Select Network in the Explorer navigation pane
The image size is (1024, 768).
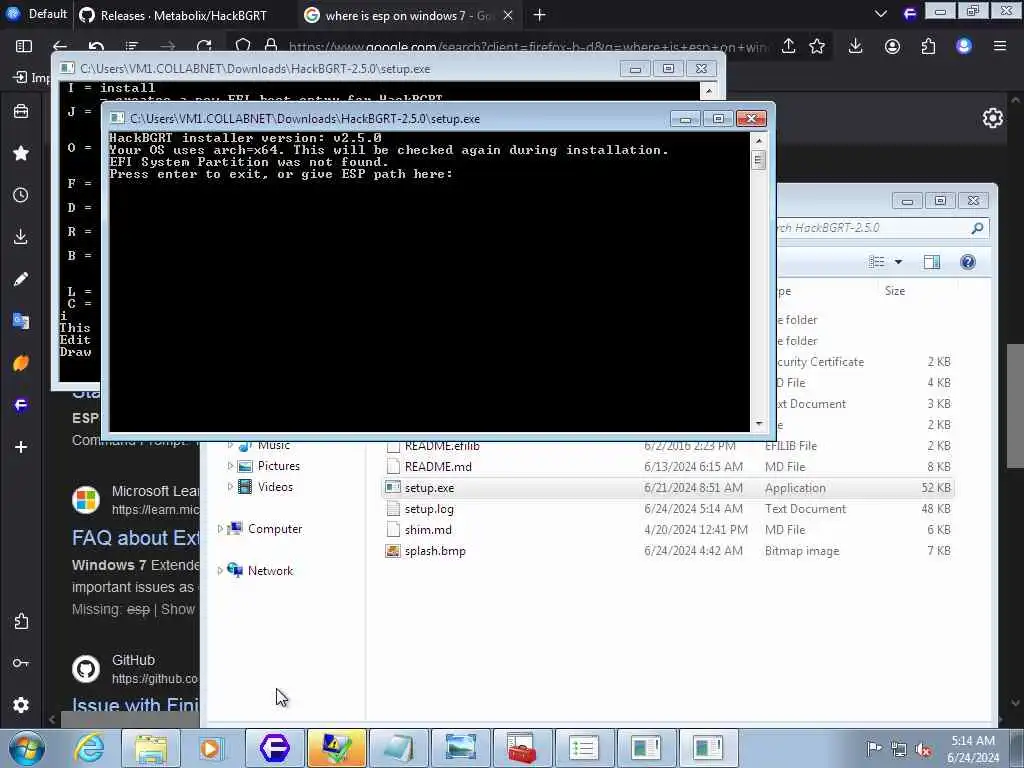(270, 570)
